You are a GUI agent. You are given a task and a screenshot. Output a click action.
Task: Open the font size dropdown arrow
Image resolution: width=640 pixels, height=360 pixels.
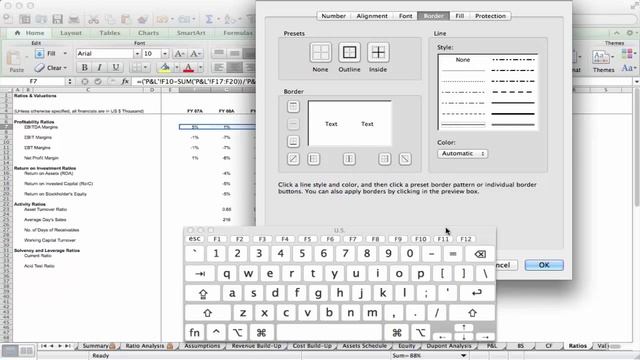164,53
